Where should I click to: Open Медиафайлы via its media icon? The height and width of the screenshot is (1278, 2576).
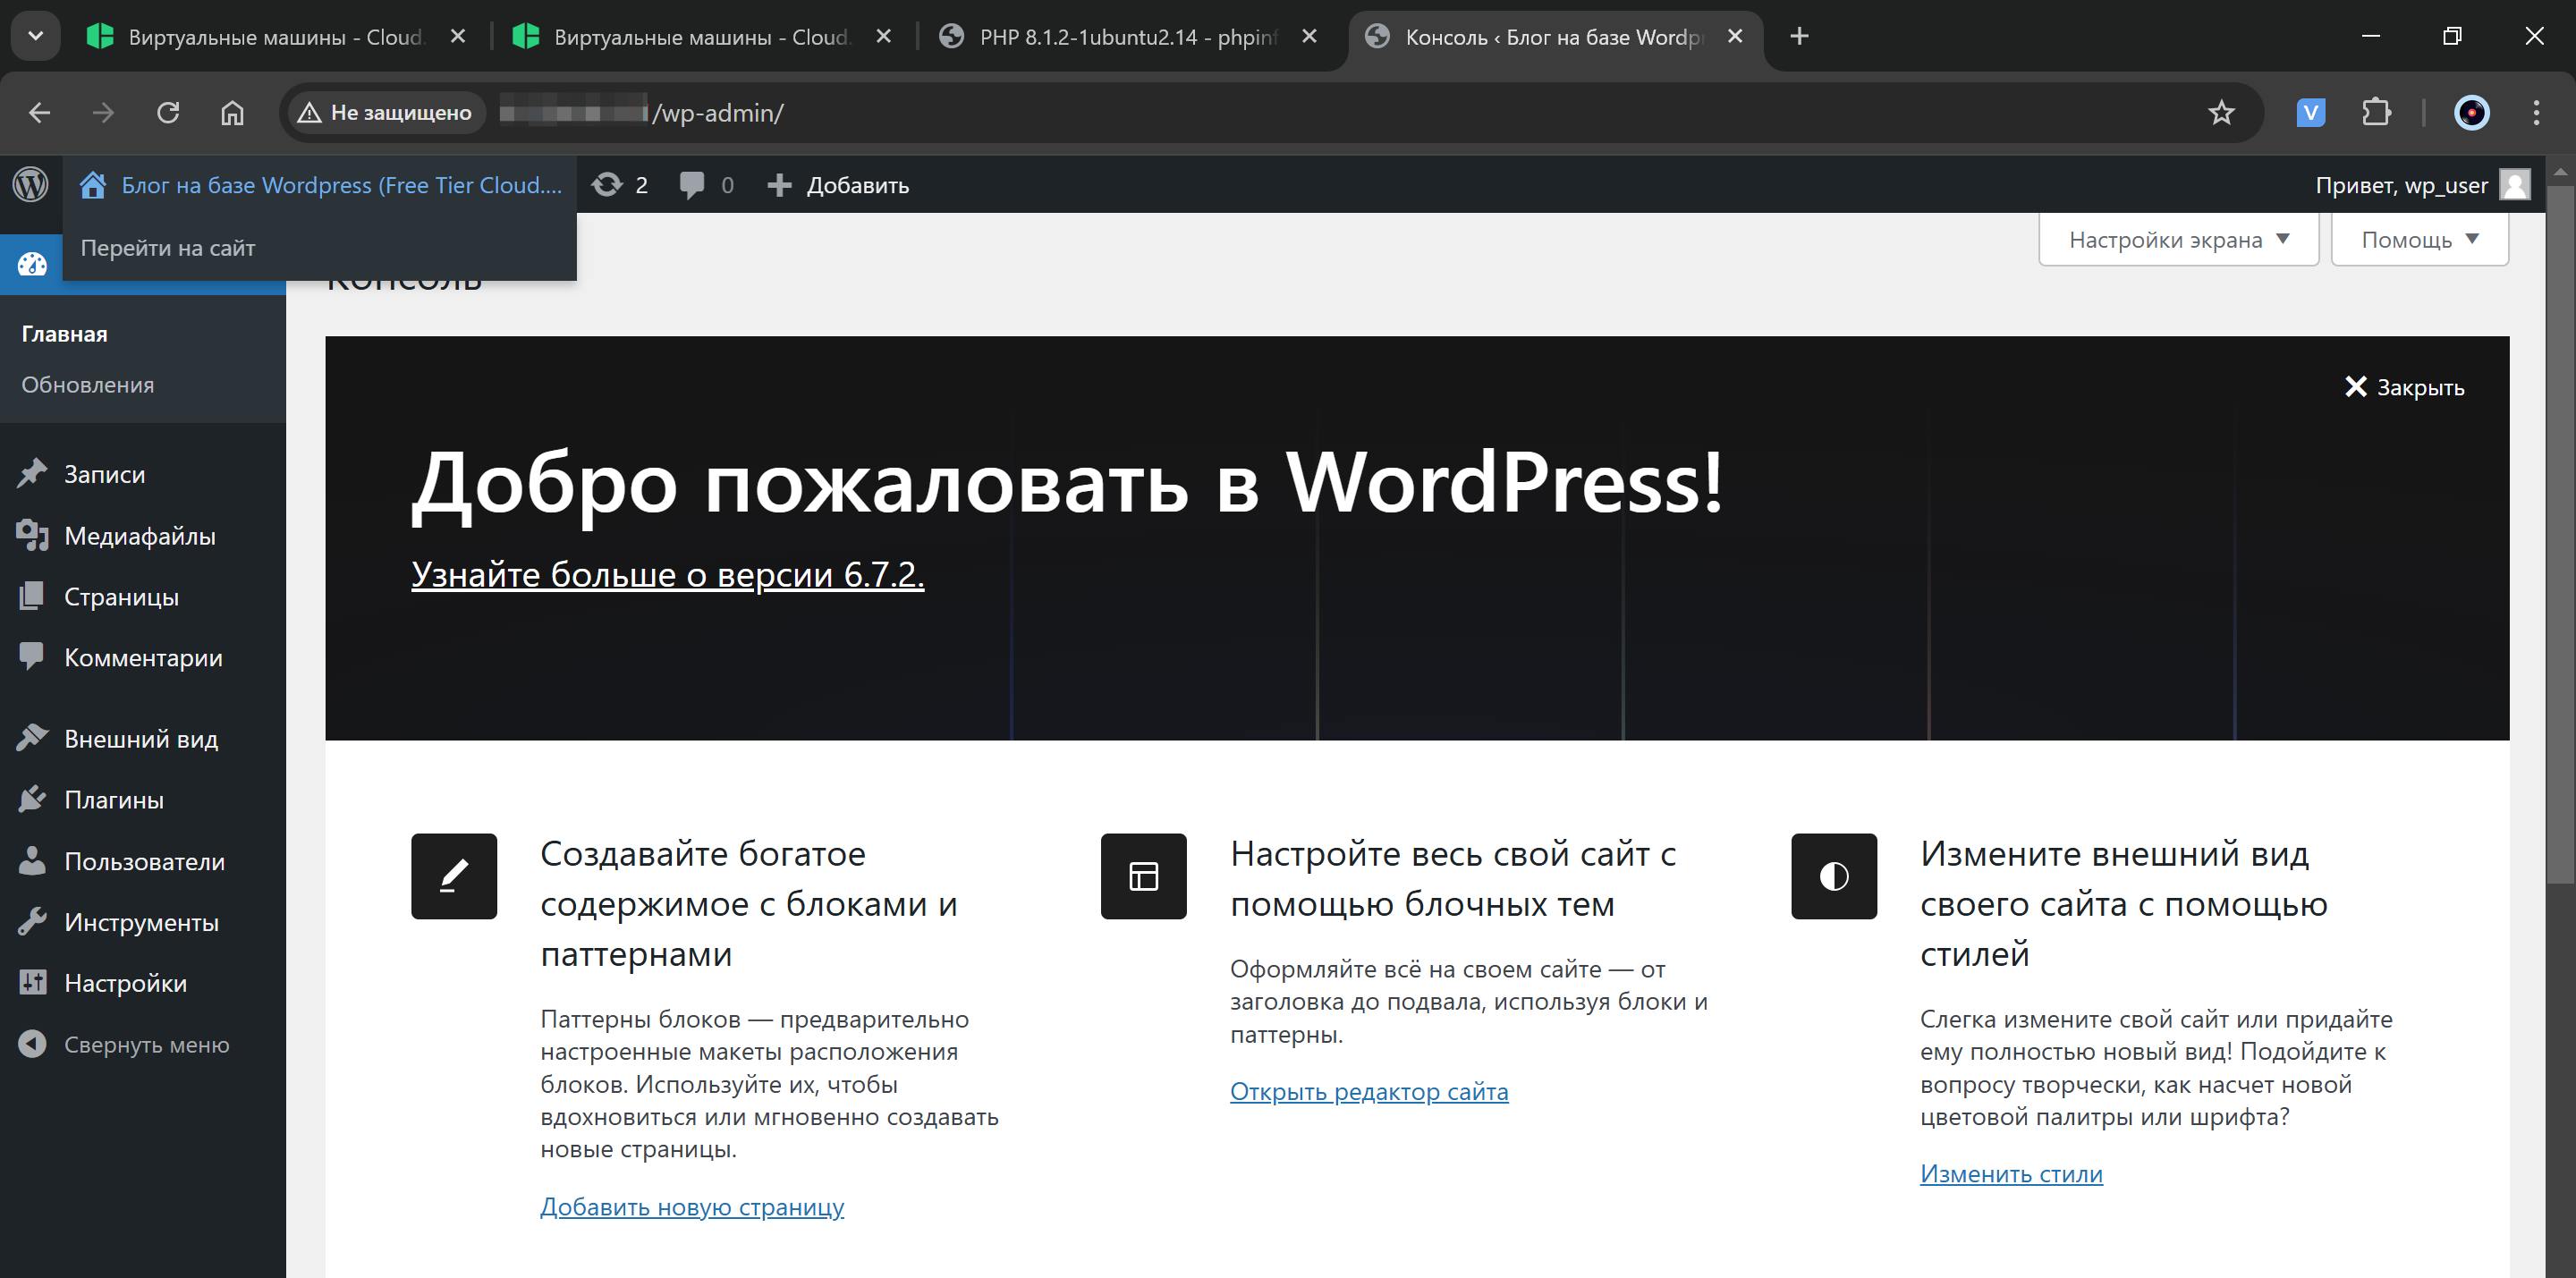(33, 535)
